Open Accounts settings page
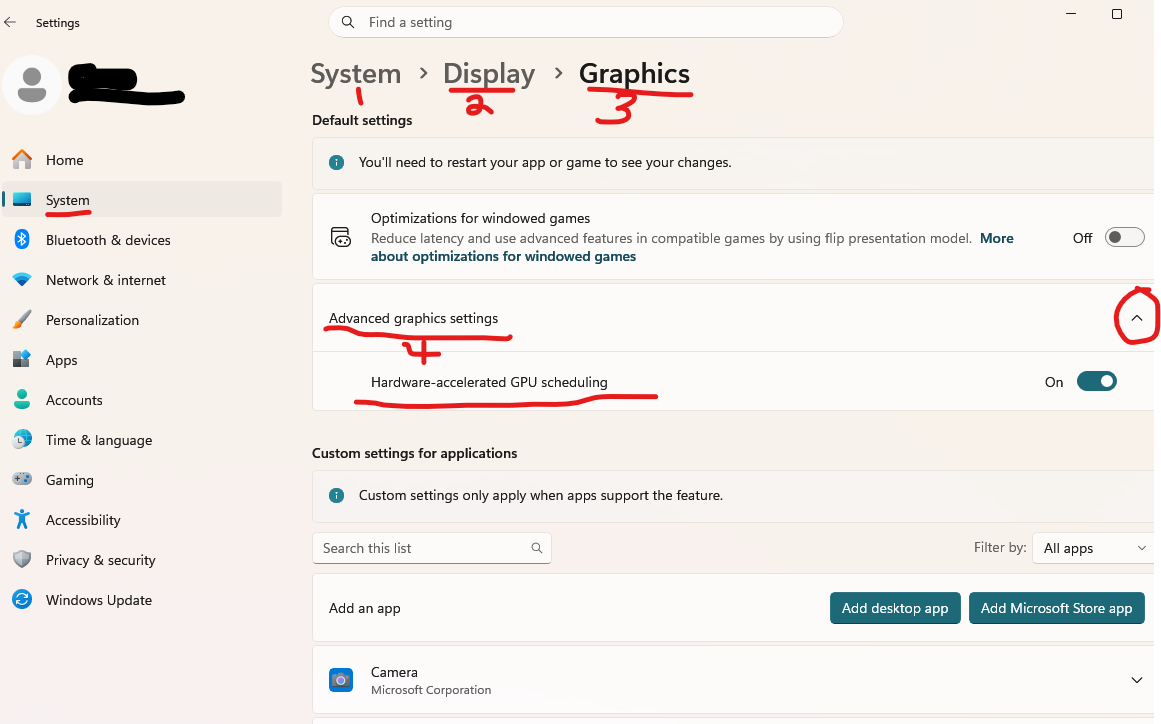This screenshot has height=724, width=1161. pyautogui.click(x=142, y=400)
